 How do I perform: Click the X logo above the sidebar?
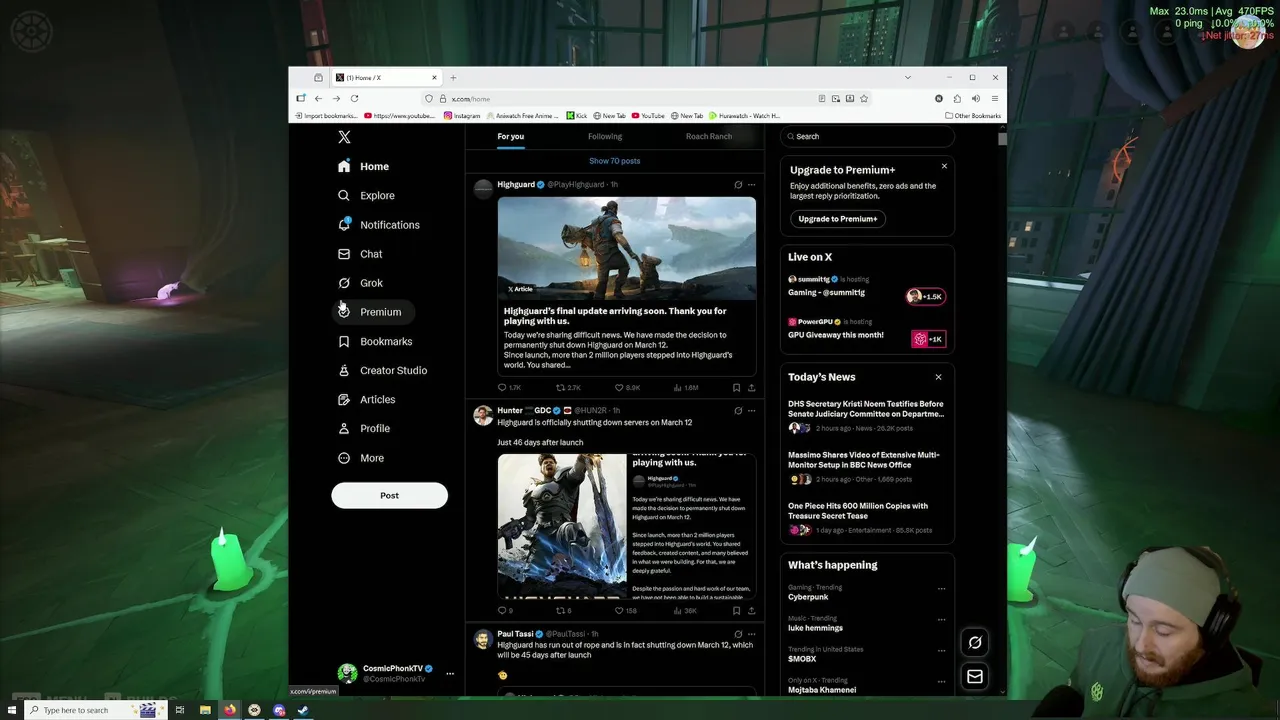(344, 137)
